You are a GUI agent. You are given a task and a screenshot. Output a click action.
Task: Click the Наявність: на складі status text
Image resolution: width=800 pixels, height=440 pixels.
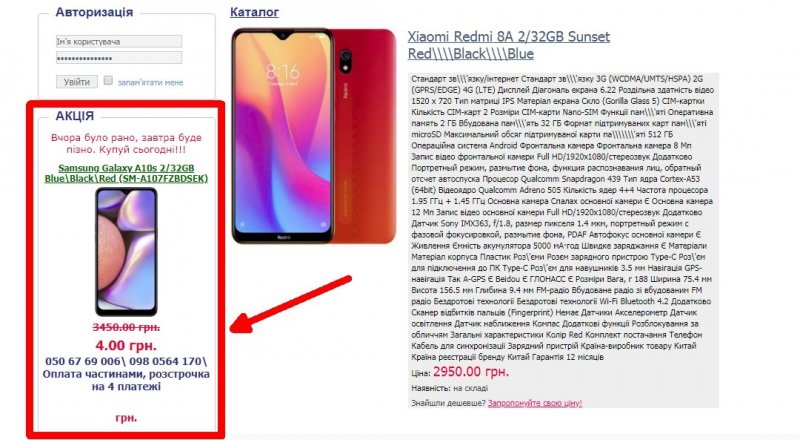point(449,388)
